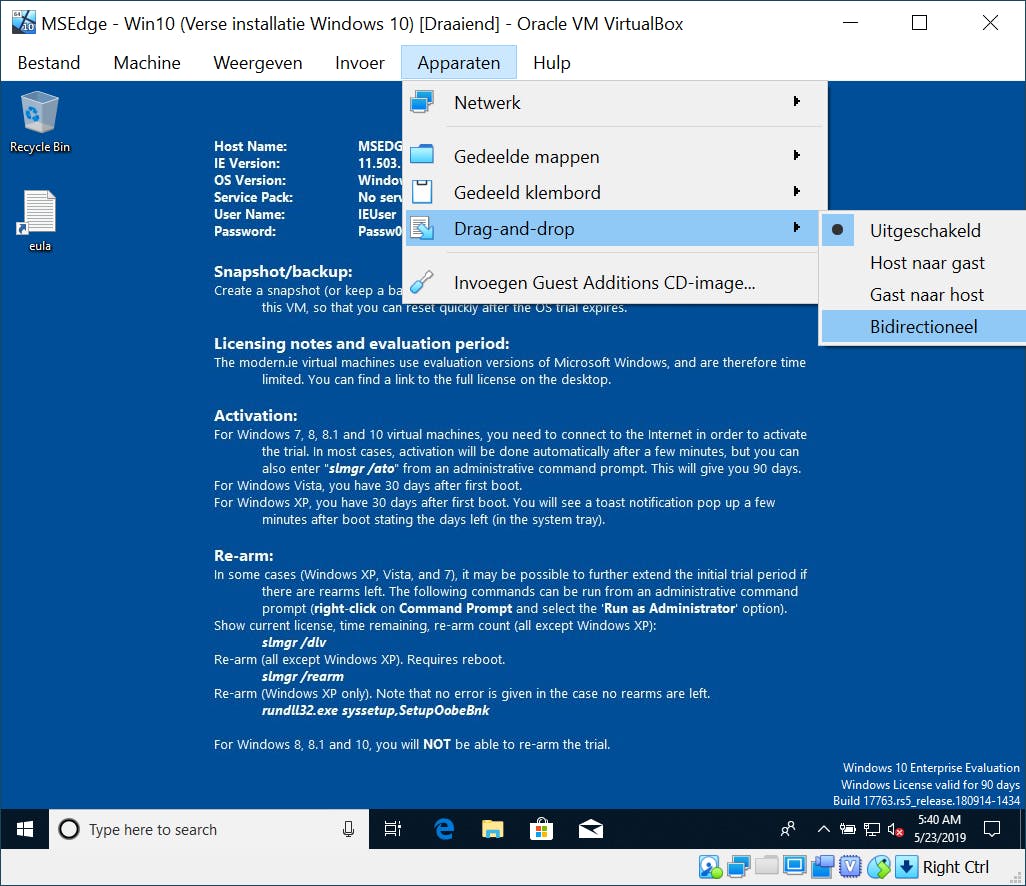The height and width of the screenshot is (886, 1026).
Task: Click the keyboard capture arrow icon
Action: (906, 867)
